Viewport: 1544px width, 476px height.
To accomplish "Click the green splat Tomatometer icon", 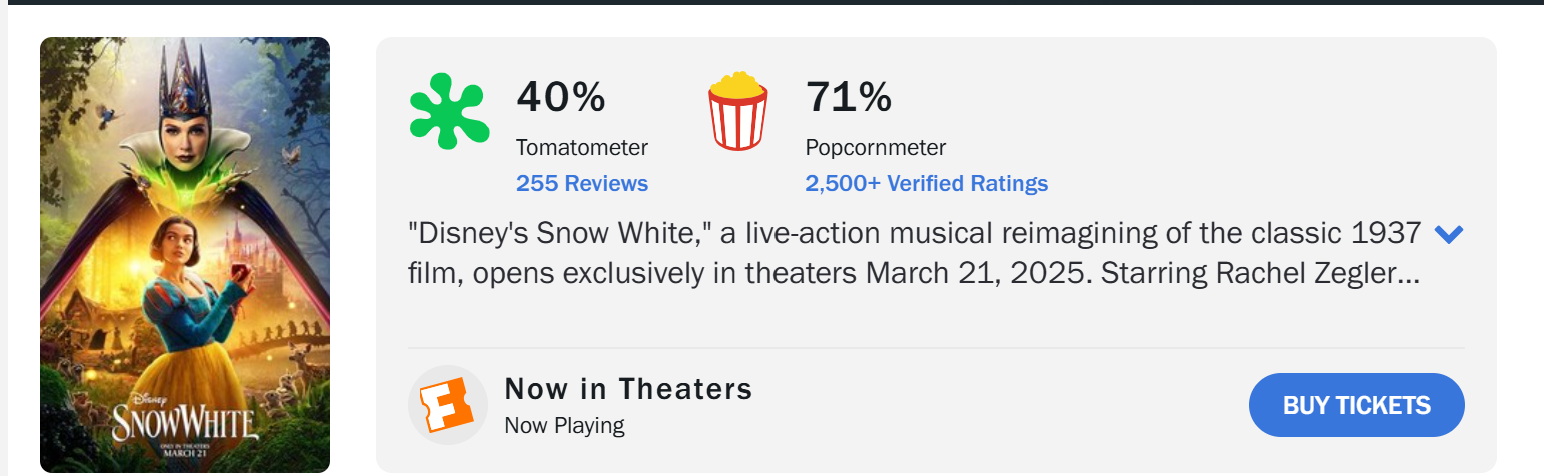I will click(449, 112).
